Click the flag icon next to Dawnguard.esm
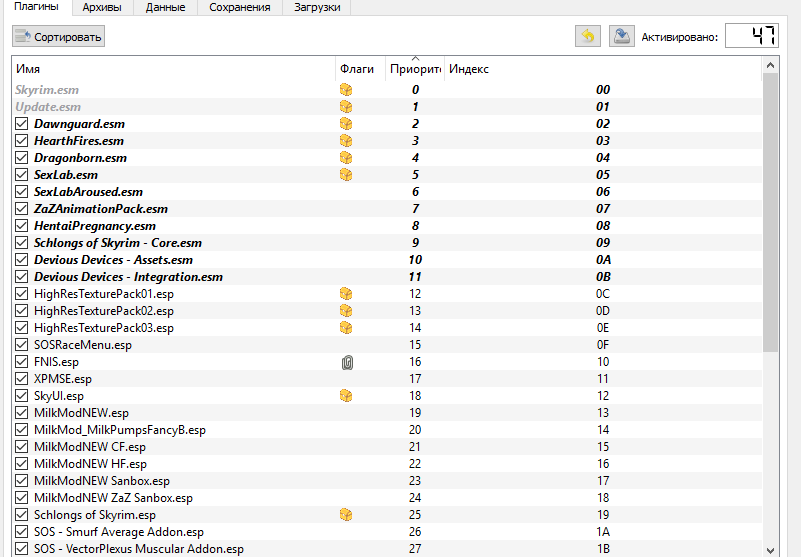Screen dimensions: 801x557 tap(346, 124)
